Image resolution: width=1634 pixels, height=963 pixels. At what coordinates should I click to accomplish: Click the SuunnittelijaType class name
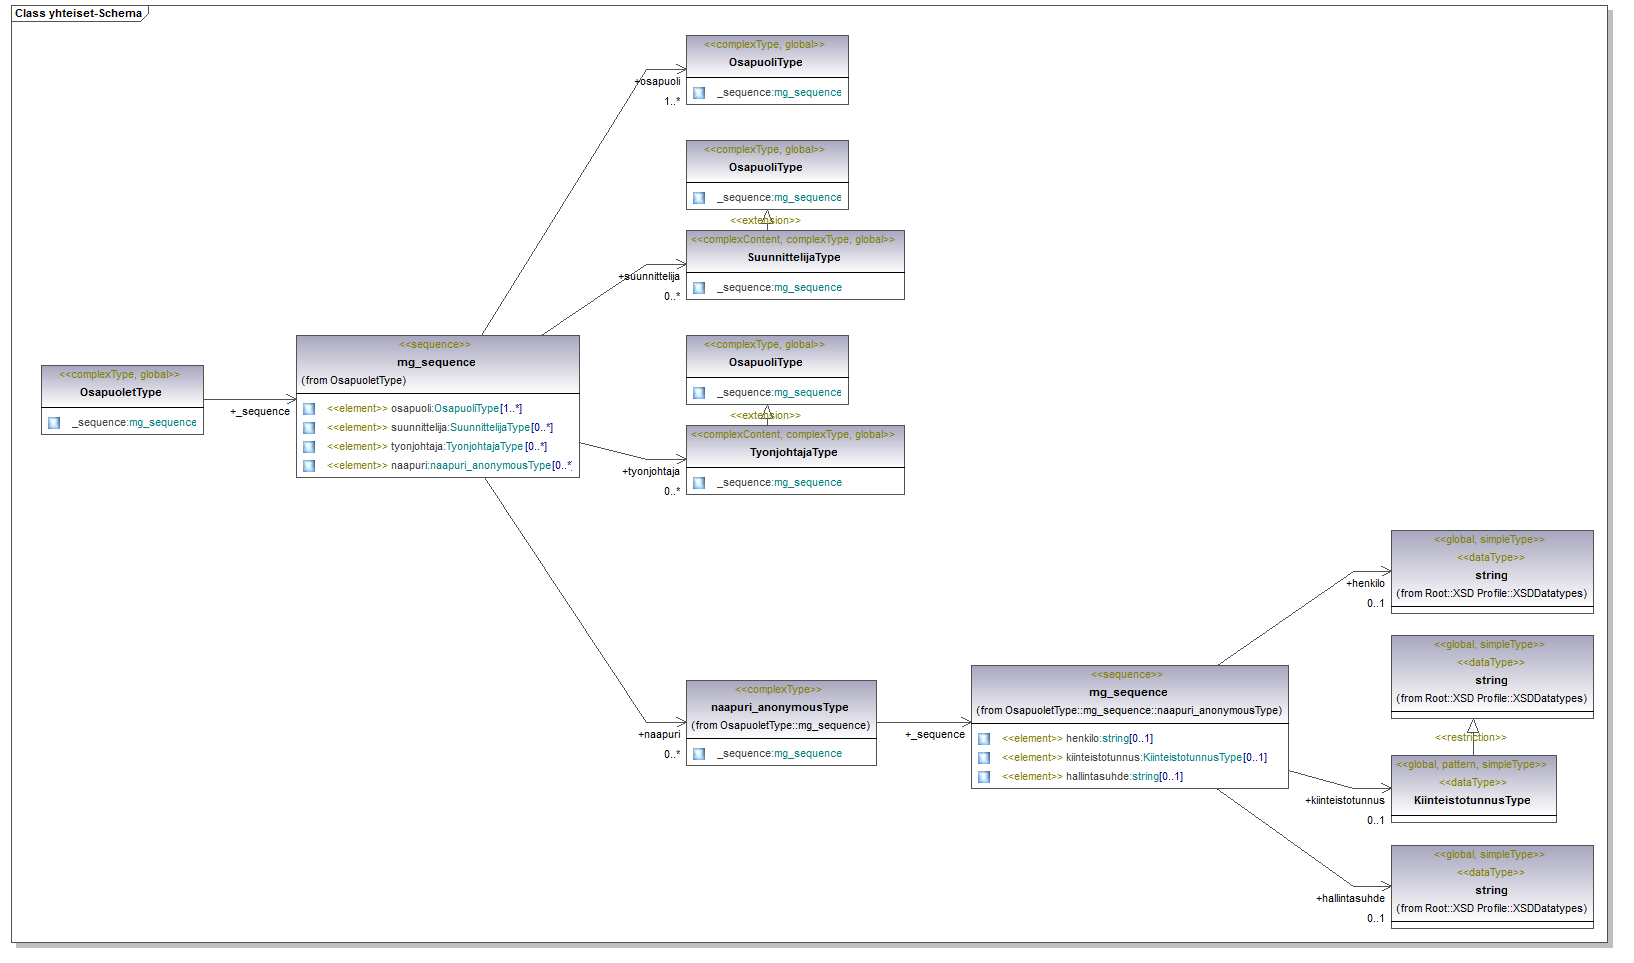click(794, 257)
